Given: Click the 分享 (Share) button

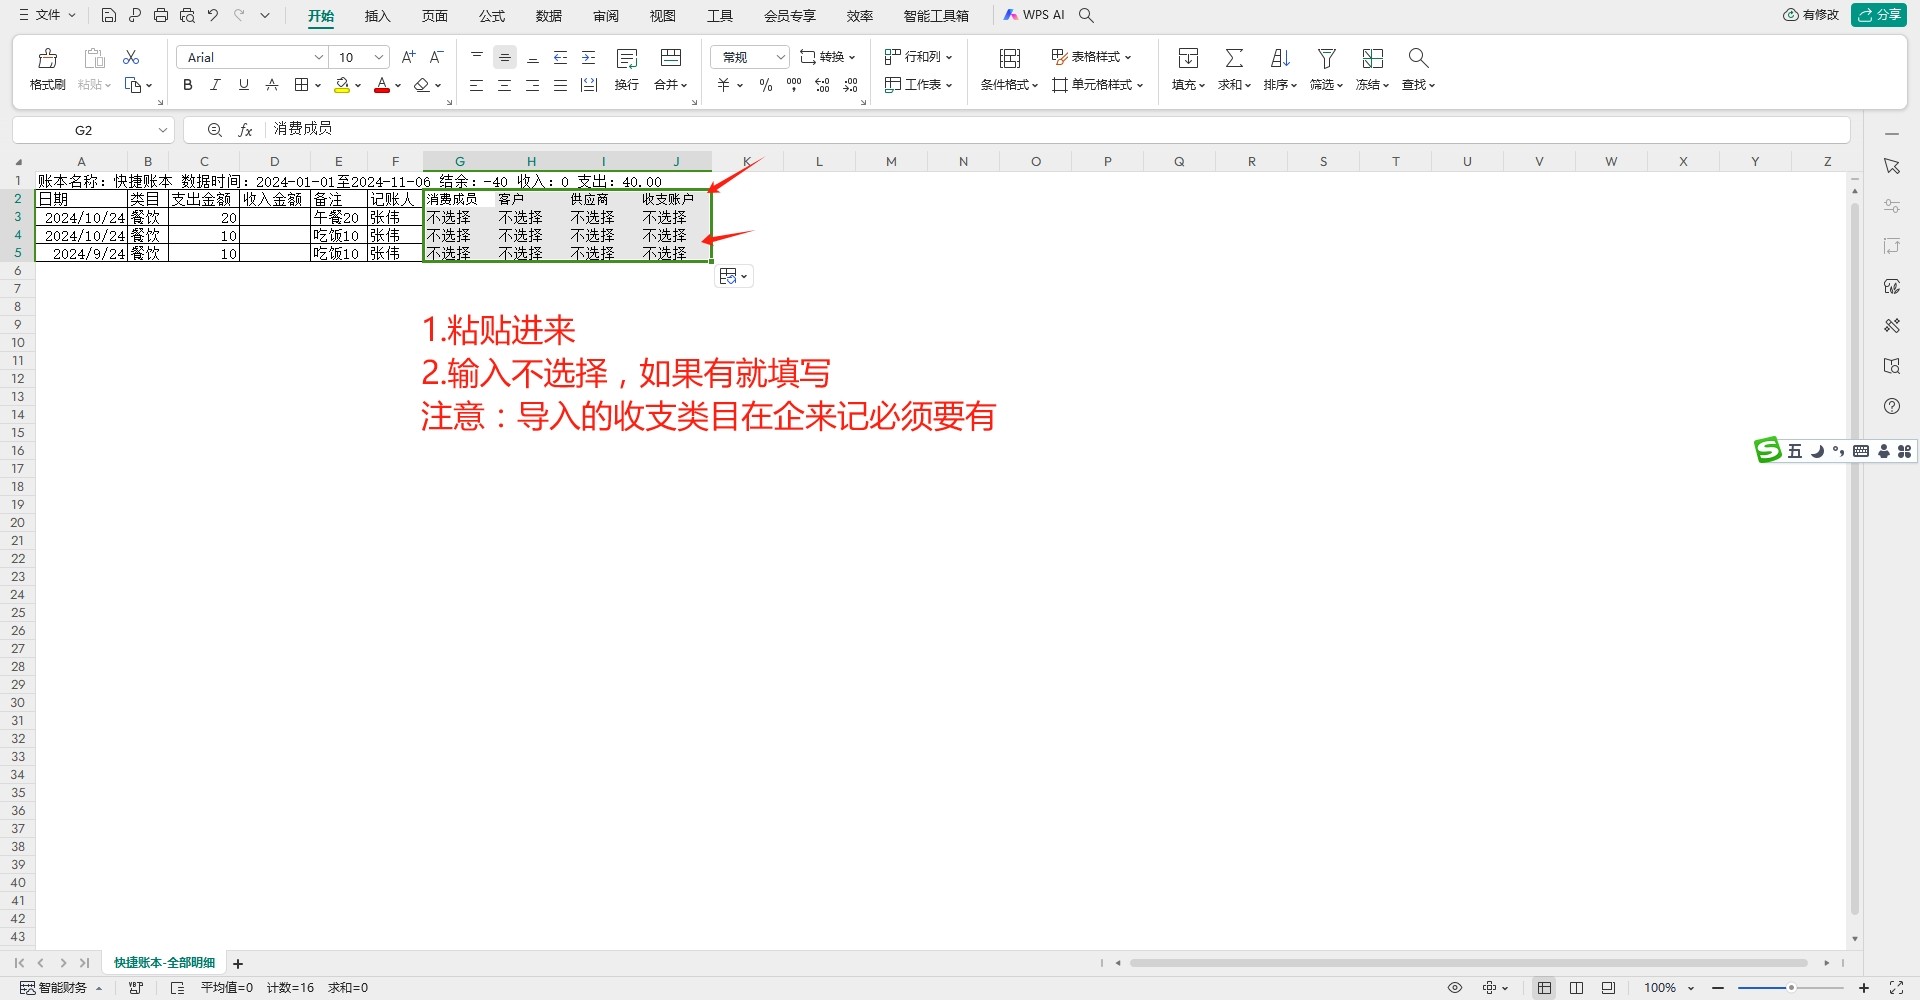Looking at the screenshot, I should (x=1879, y=15).
